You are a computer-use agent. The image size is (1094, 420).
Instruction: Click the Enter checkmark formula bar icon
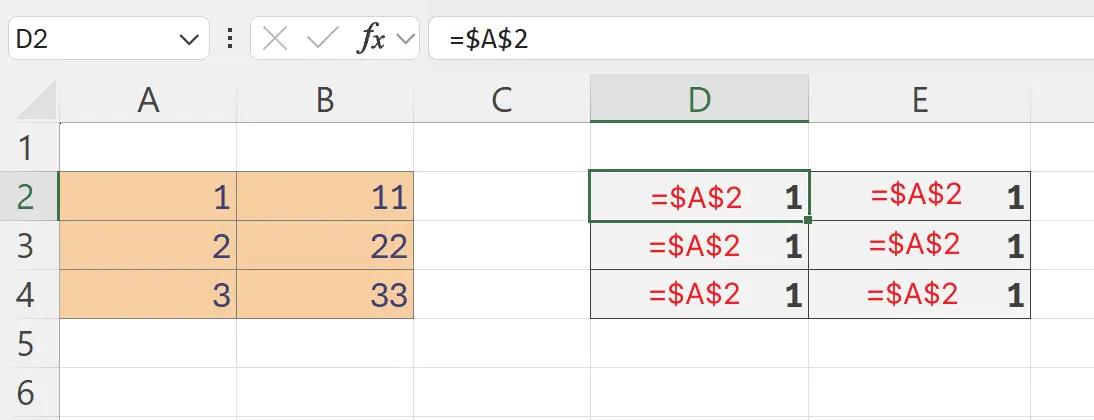[x=322, y=40]
